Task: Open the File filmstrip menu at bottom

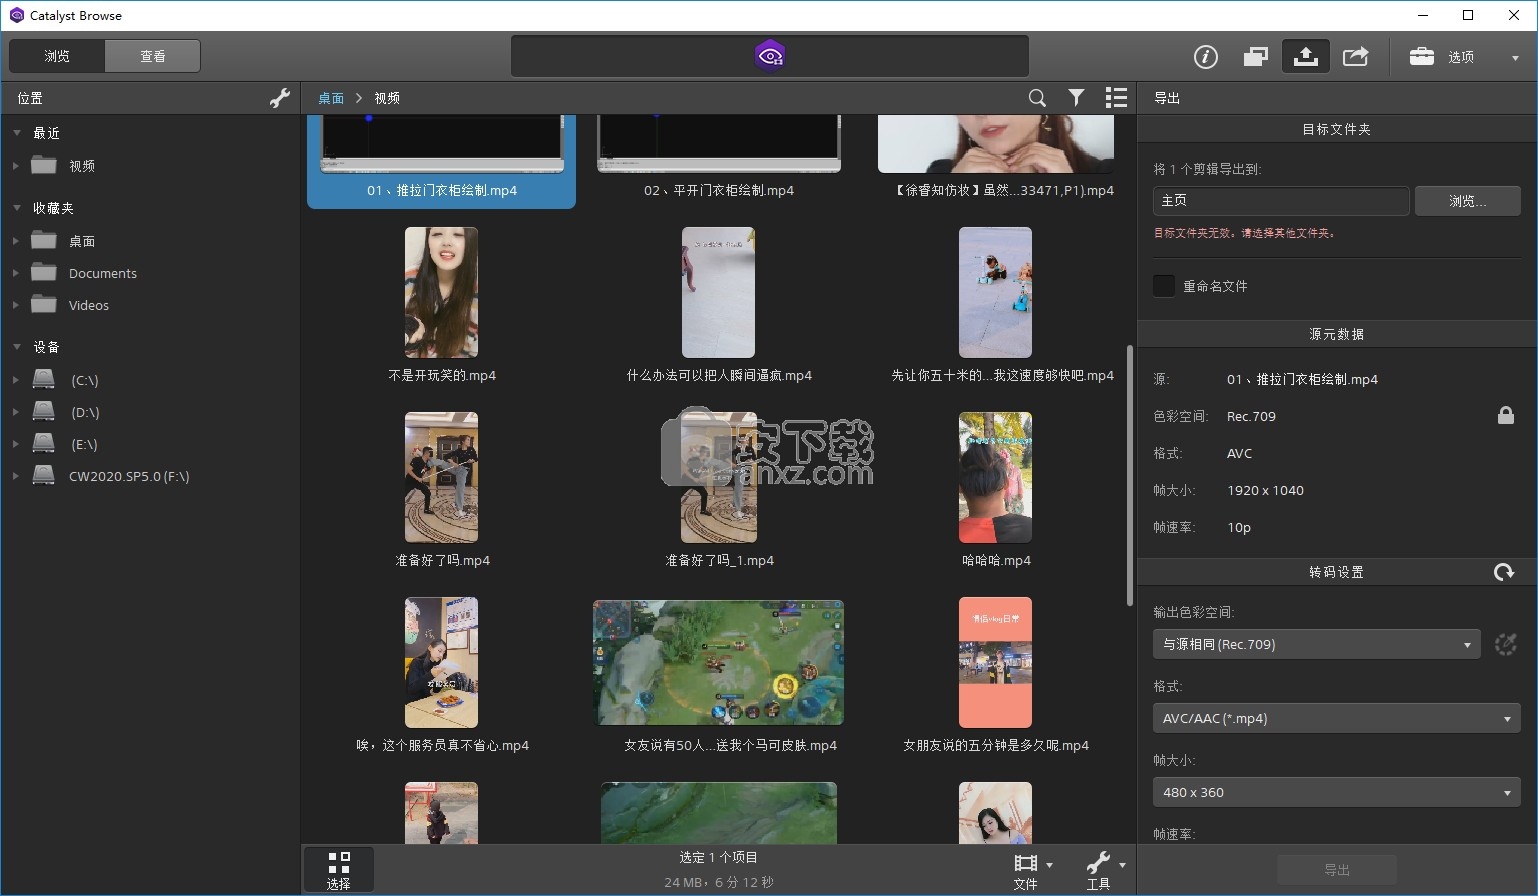Action: [x=1032, y=869]
